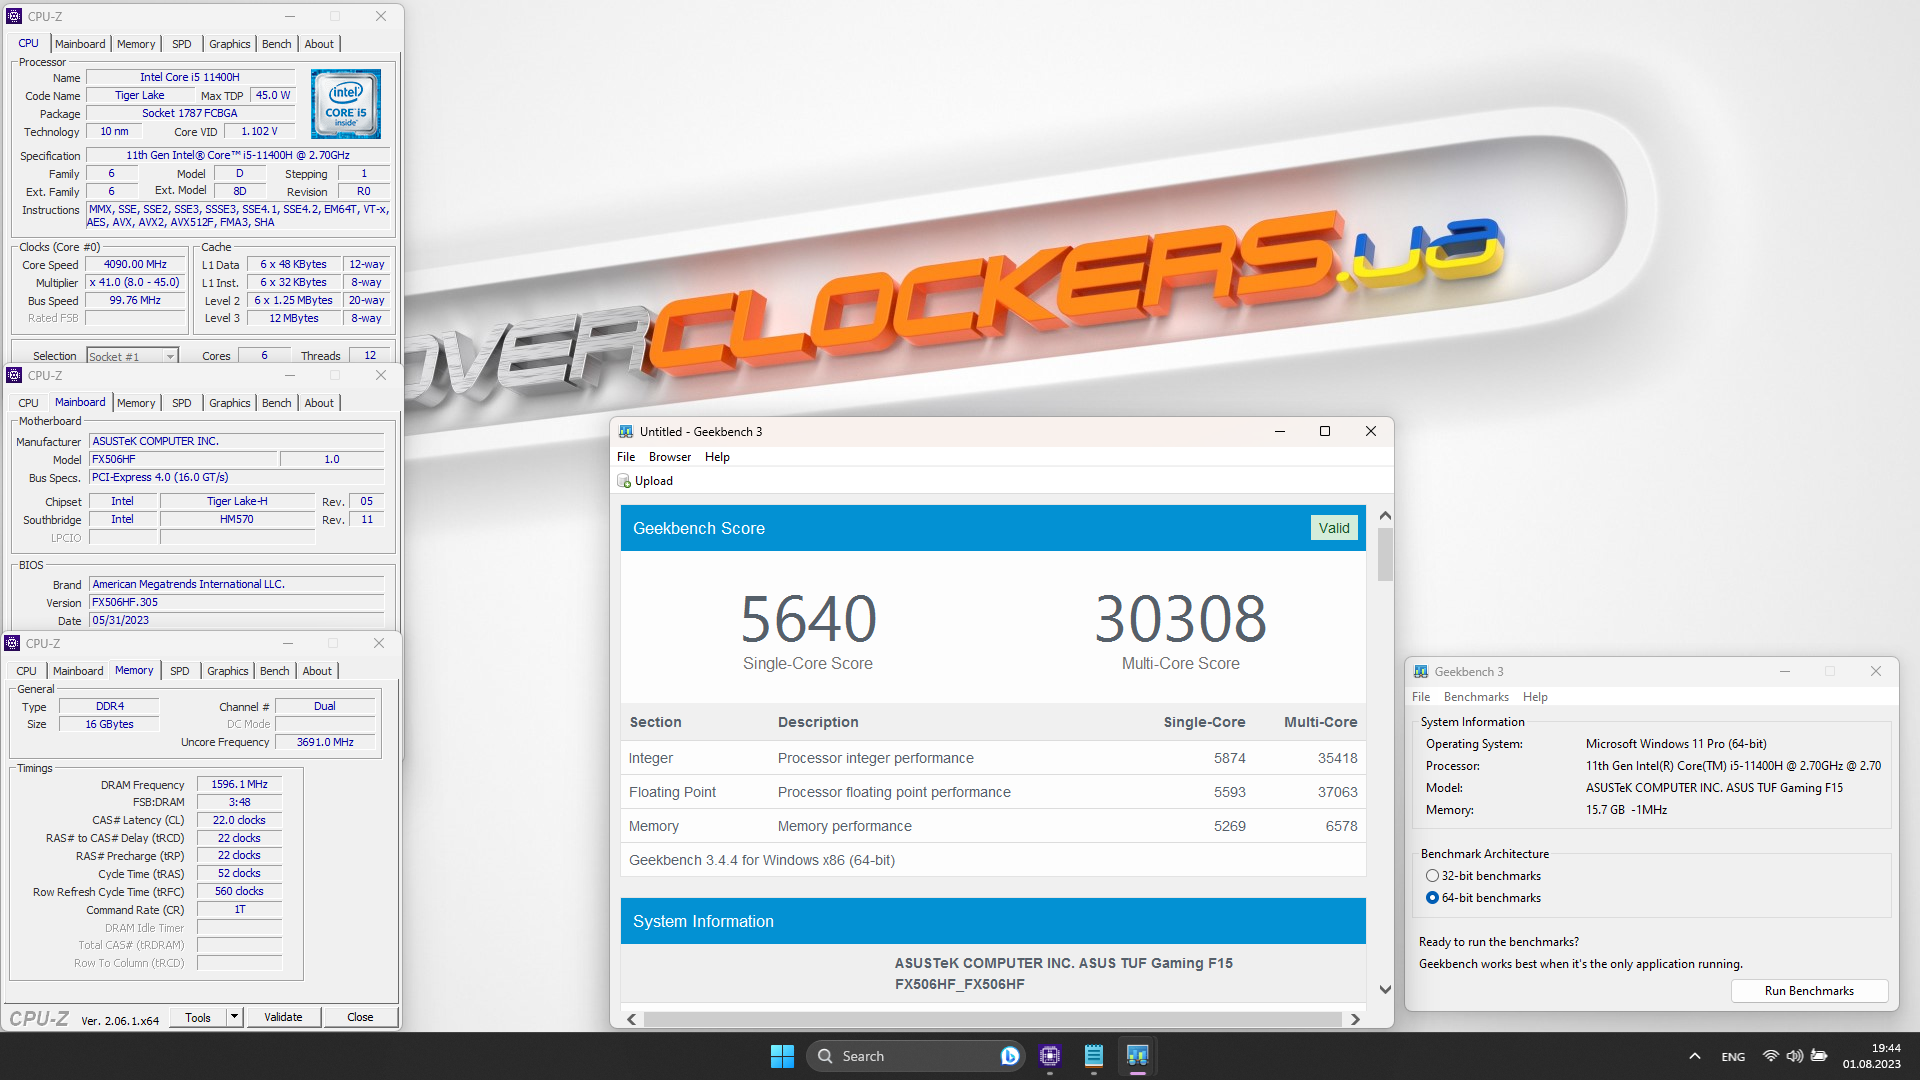Switch to Graphics tab in top CPU-Z
This screenshot has width=1920, height=1080.
click(229, 44)
